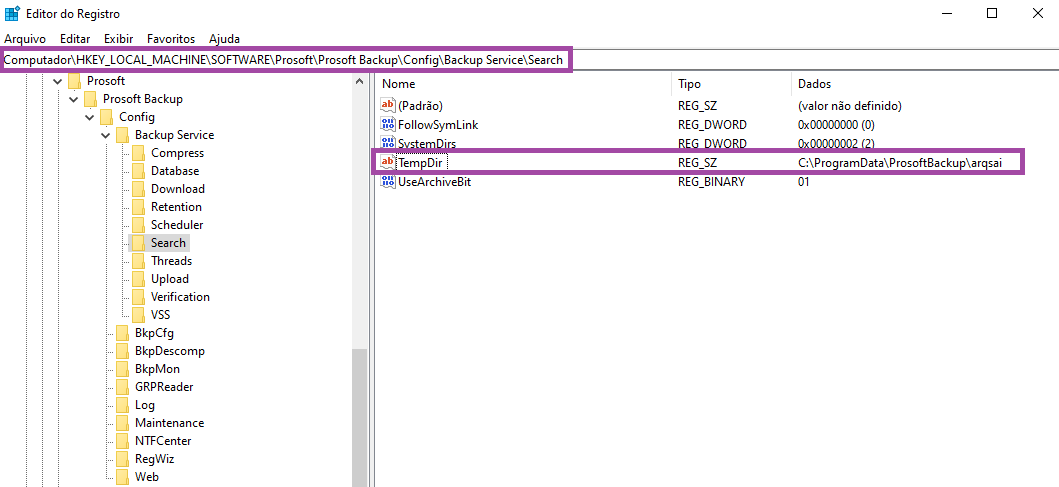Image resolution: width=1059 pixels, height=487 pixels.
Task: Click the Maintenance folder icon
Action: 122,423
